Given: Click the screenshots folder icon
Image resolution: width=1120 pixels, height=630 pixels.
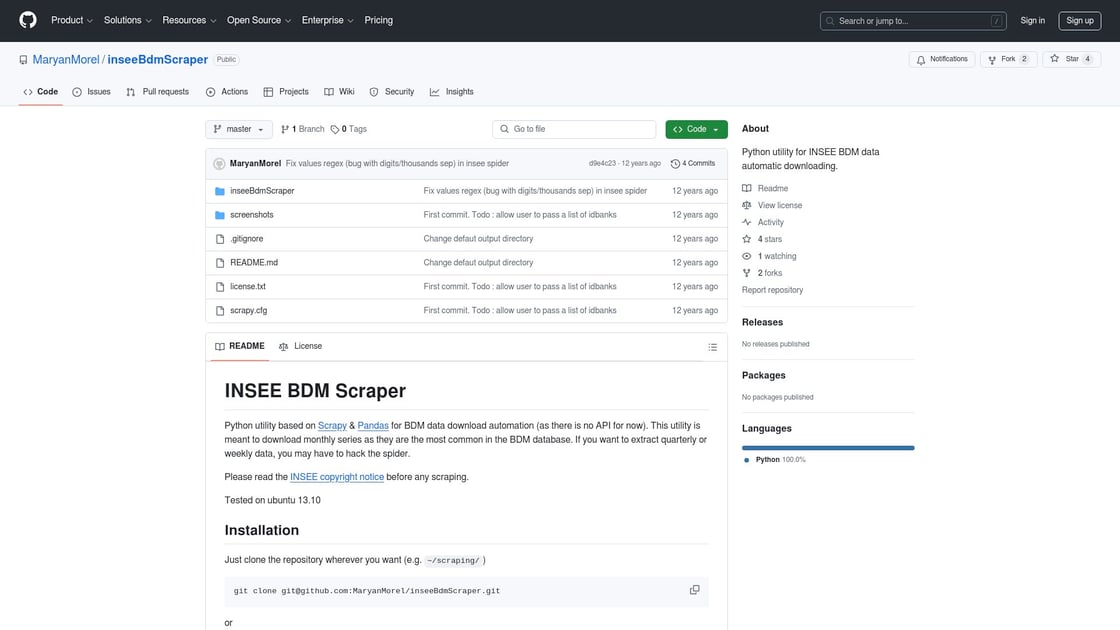Looking at the screenshot, I should click(220, 215).
